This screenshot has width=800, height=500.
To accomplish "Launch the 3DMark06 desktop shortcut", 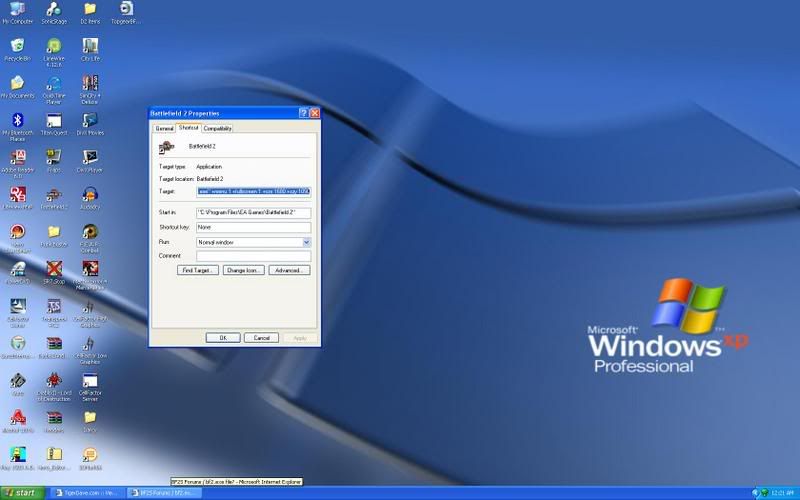I will pyautogui.click(x=90, y=460).
